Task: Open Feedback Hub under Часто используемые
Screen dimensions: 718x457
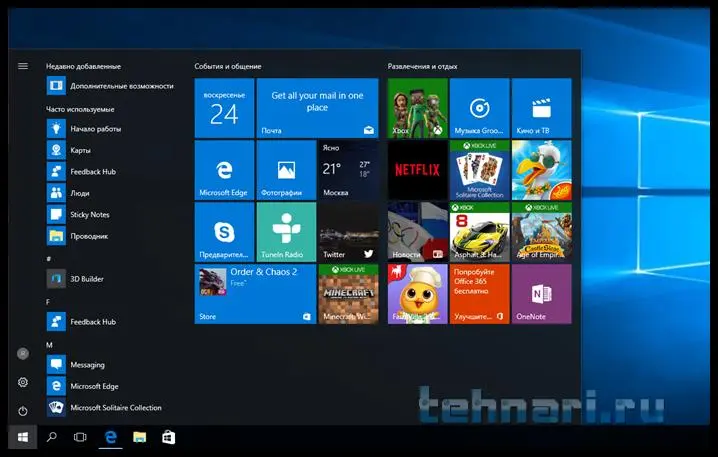Action: click(x=82, y=172)
